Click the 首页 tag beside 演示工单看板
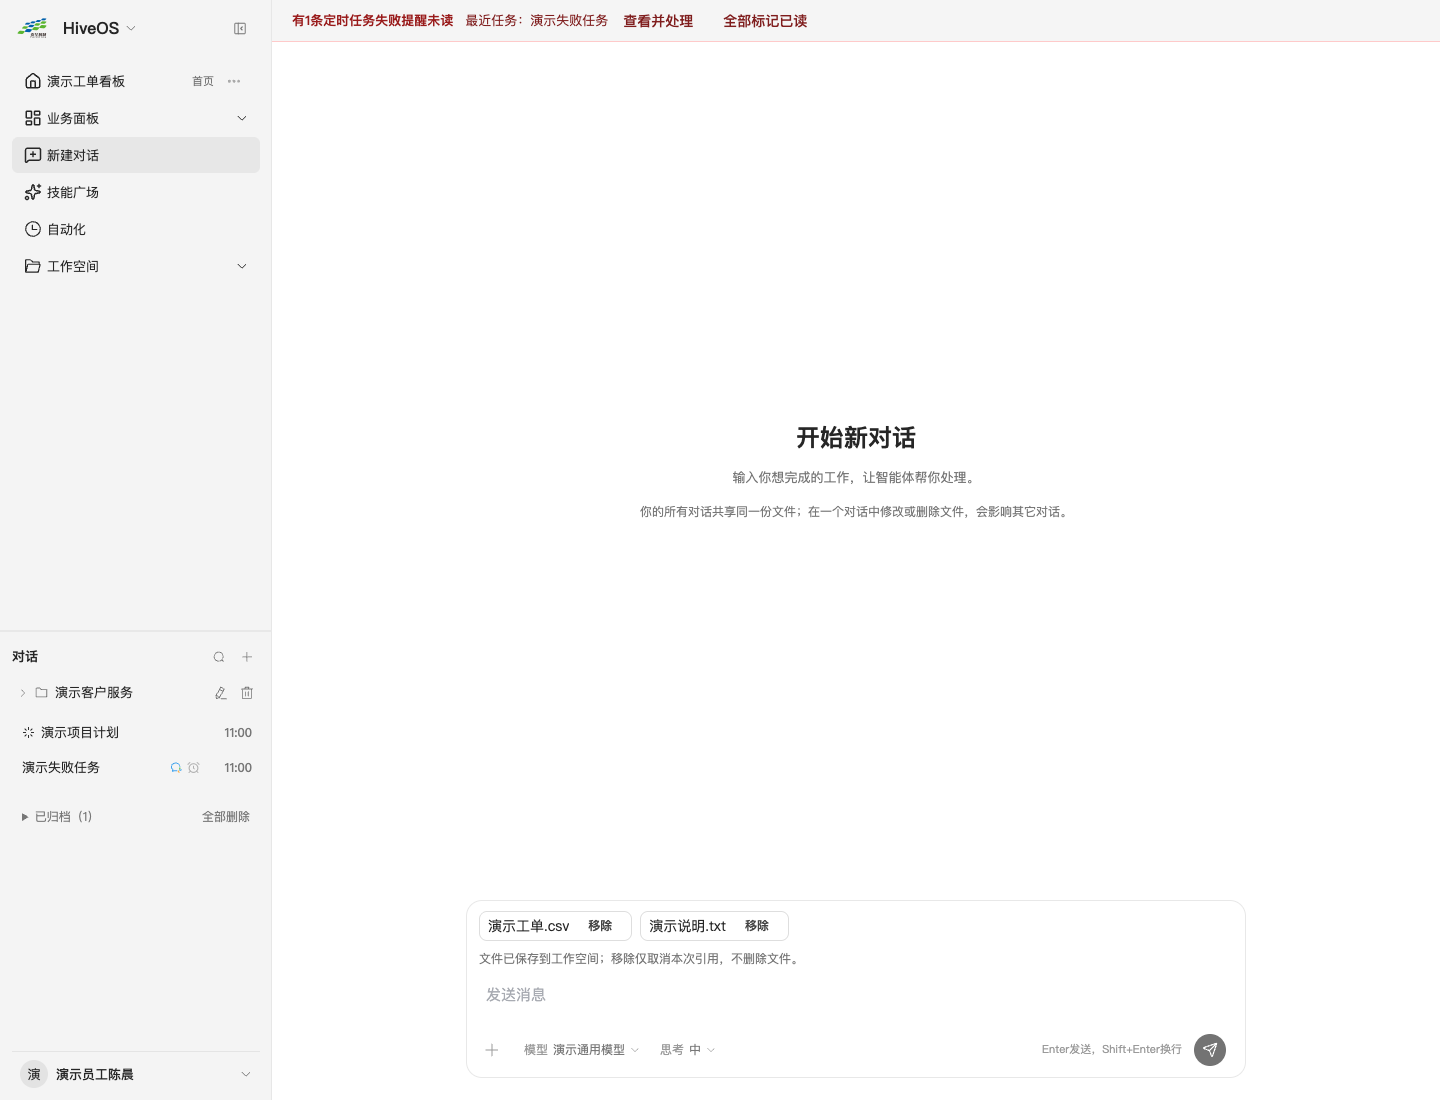 tap(203, 81)
